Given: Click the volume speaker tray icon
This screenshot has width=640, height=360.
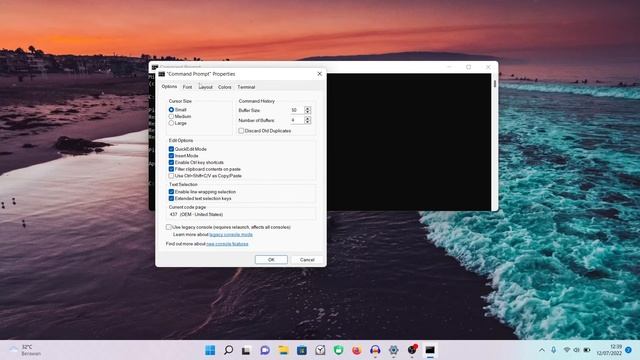Looking at the screenshot, I should pos(577,350).
